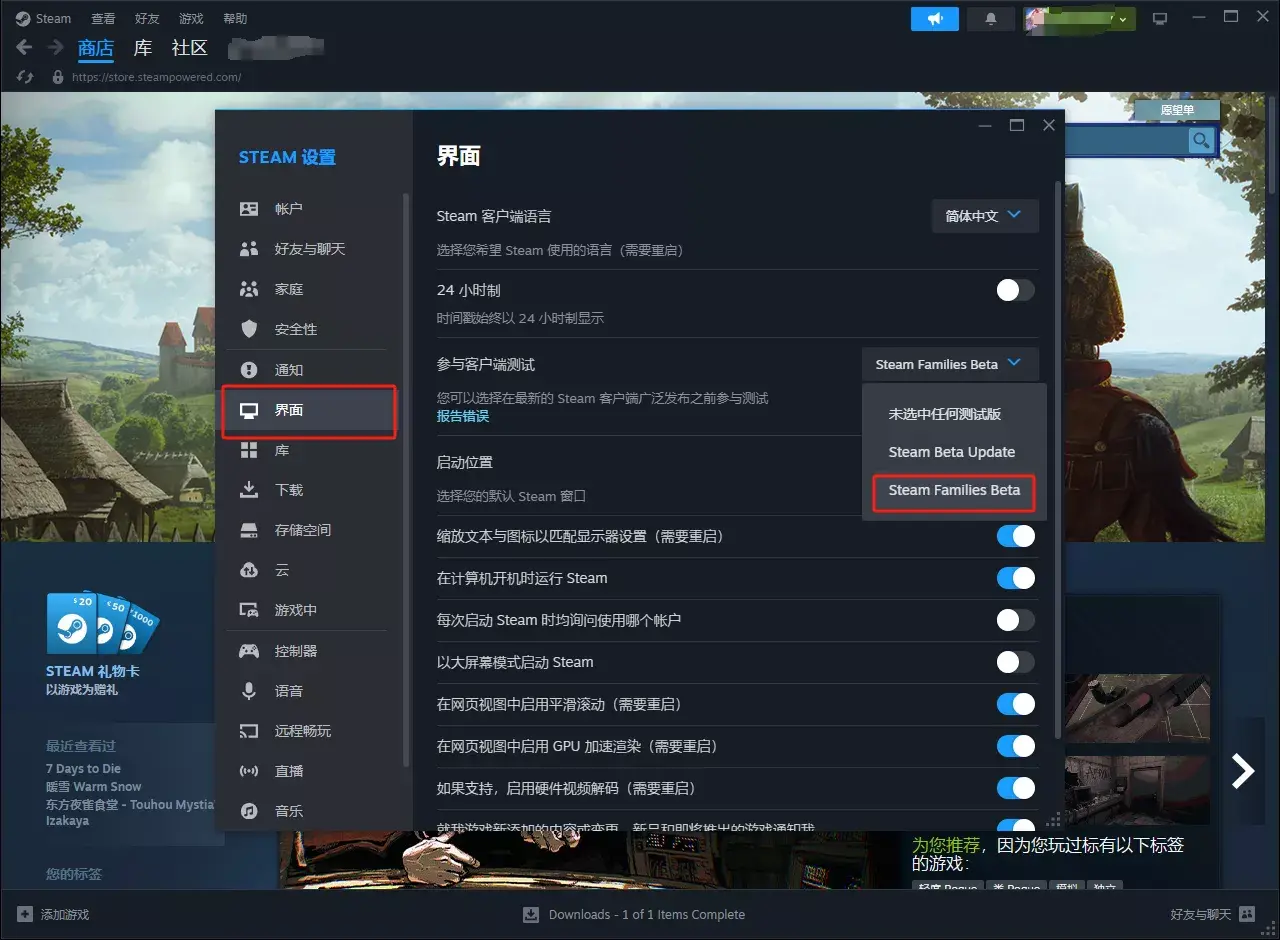The image size is (1280, 940).
Task: Click Downloads 1 of 1 Items Complete
Action: coord(647,914)
